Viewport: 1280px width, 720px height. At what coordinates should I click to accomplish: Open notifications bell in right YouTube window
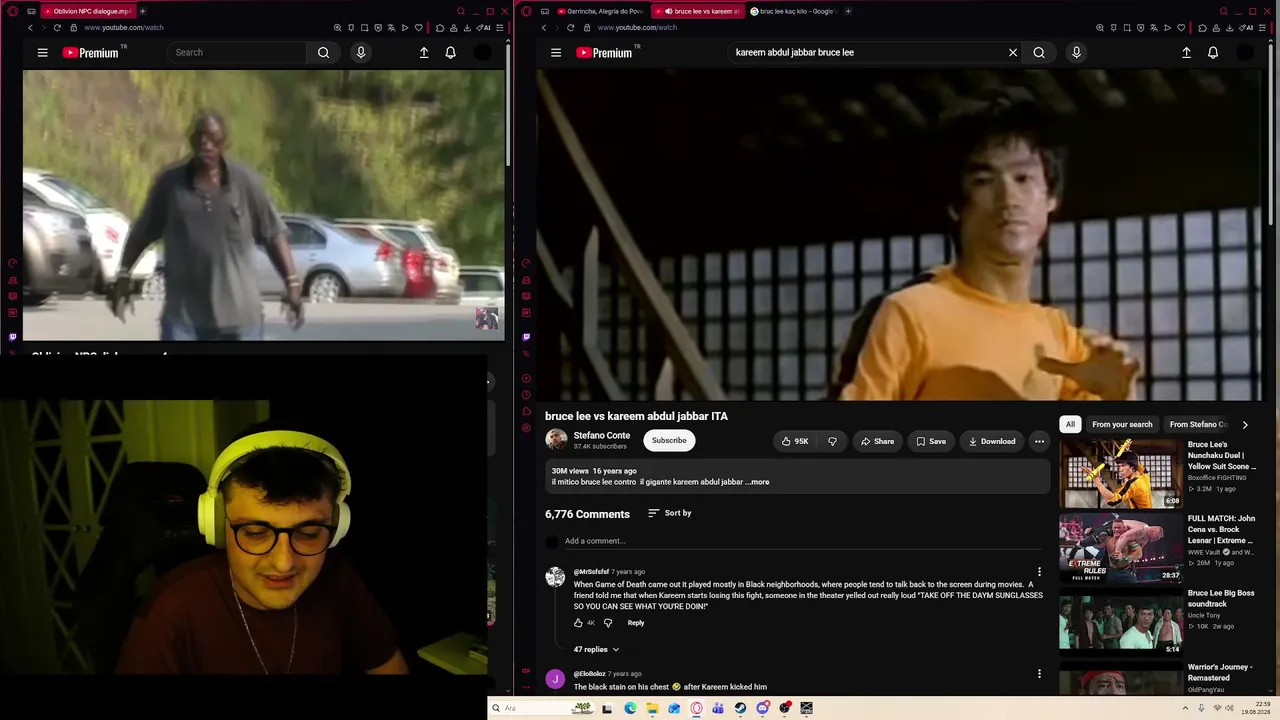1213,53
